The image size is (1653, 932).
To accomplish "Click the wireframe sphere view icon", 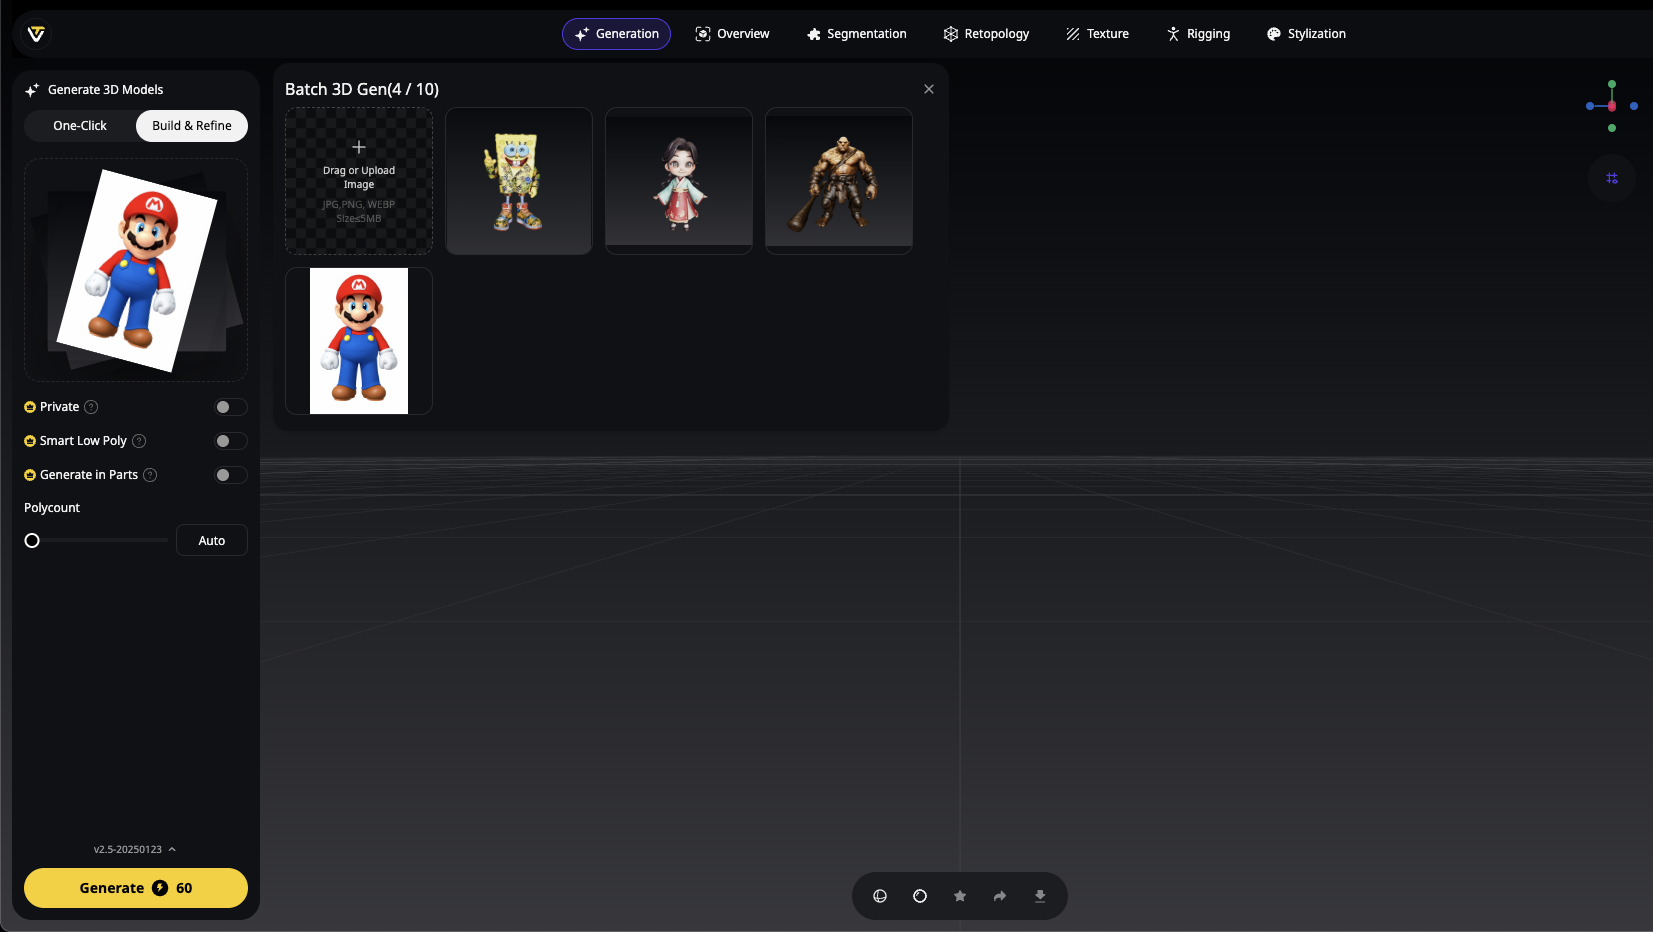I will [x=880, y=896].
